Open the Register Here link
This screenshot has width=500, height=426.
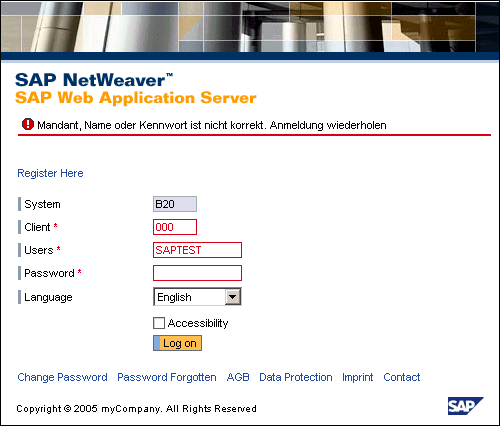50,173
